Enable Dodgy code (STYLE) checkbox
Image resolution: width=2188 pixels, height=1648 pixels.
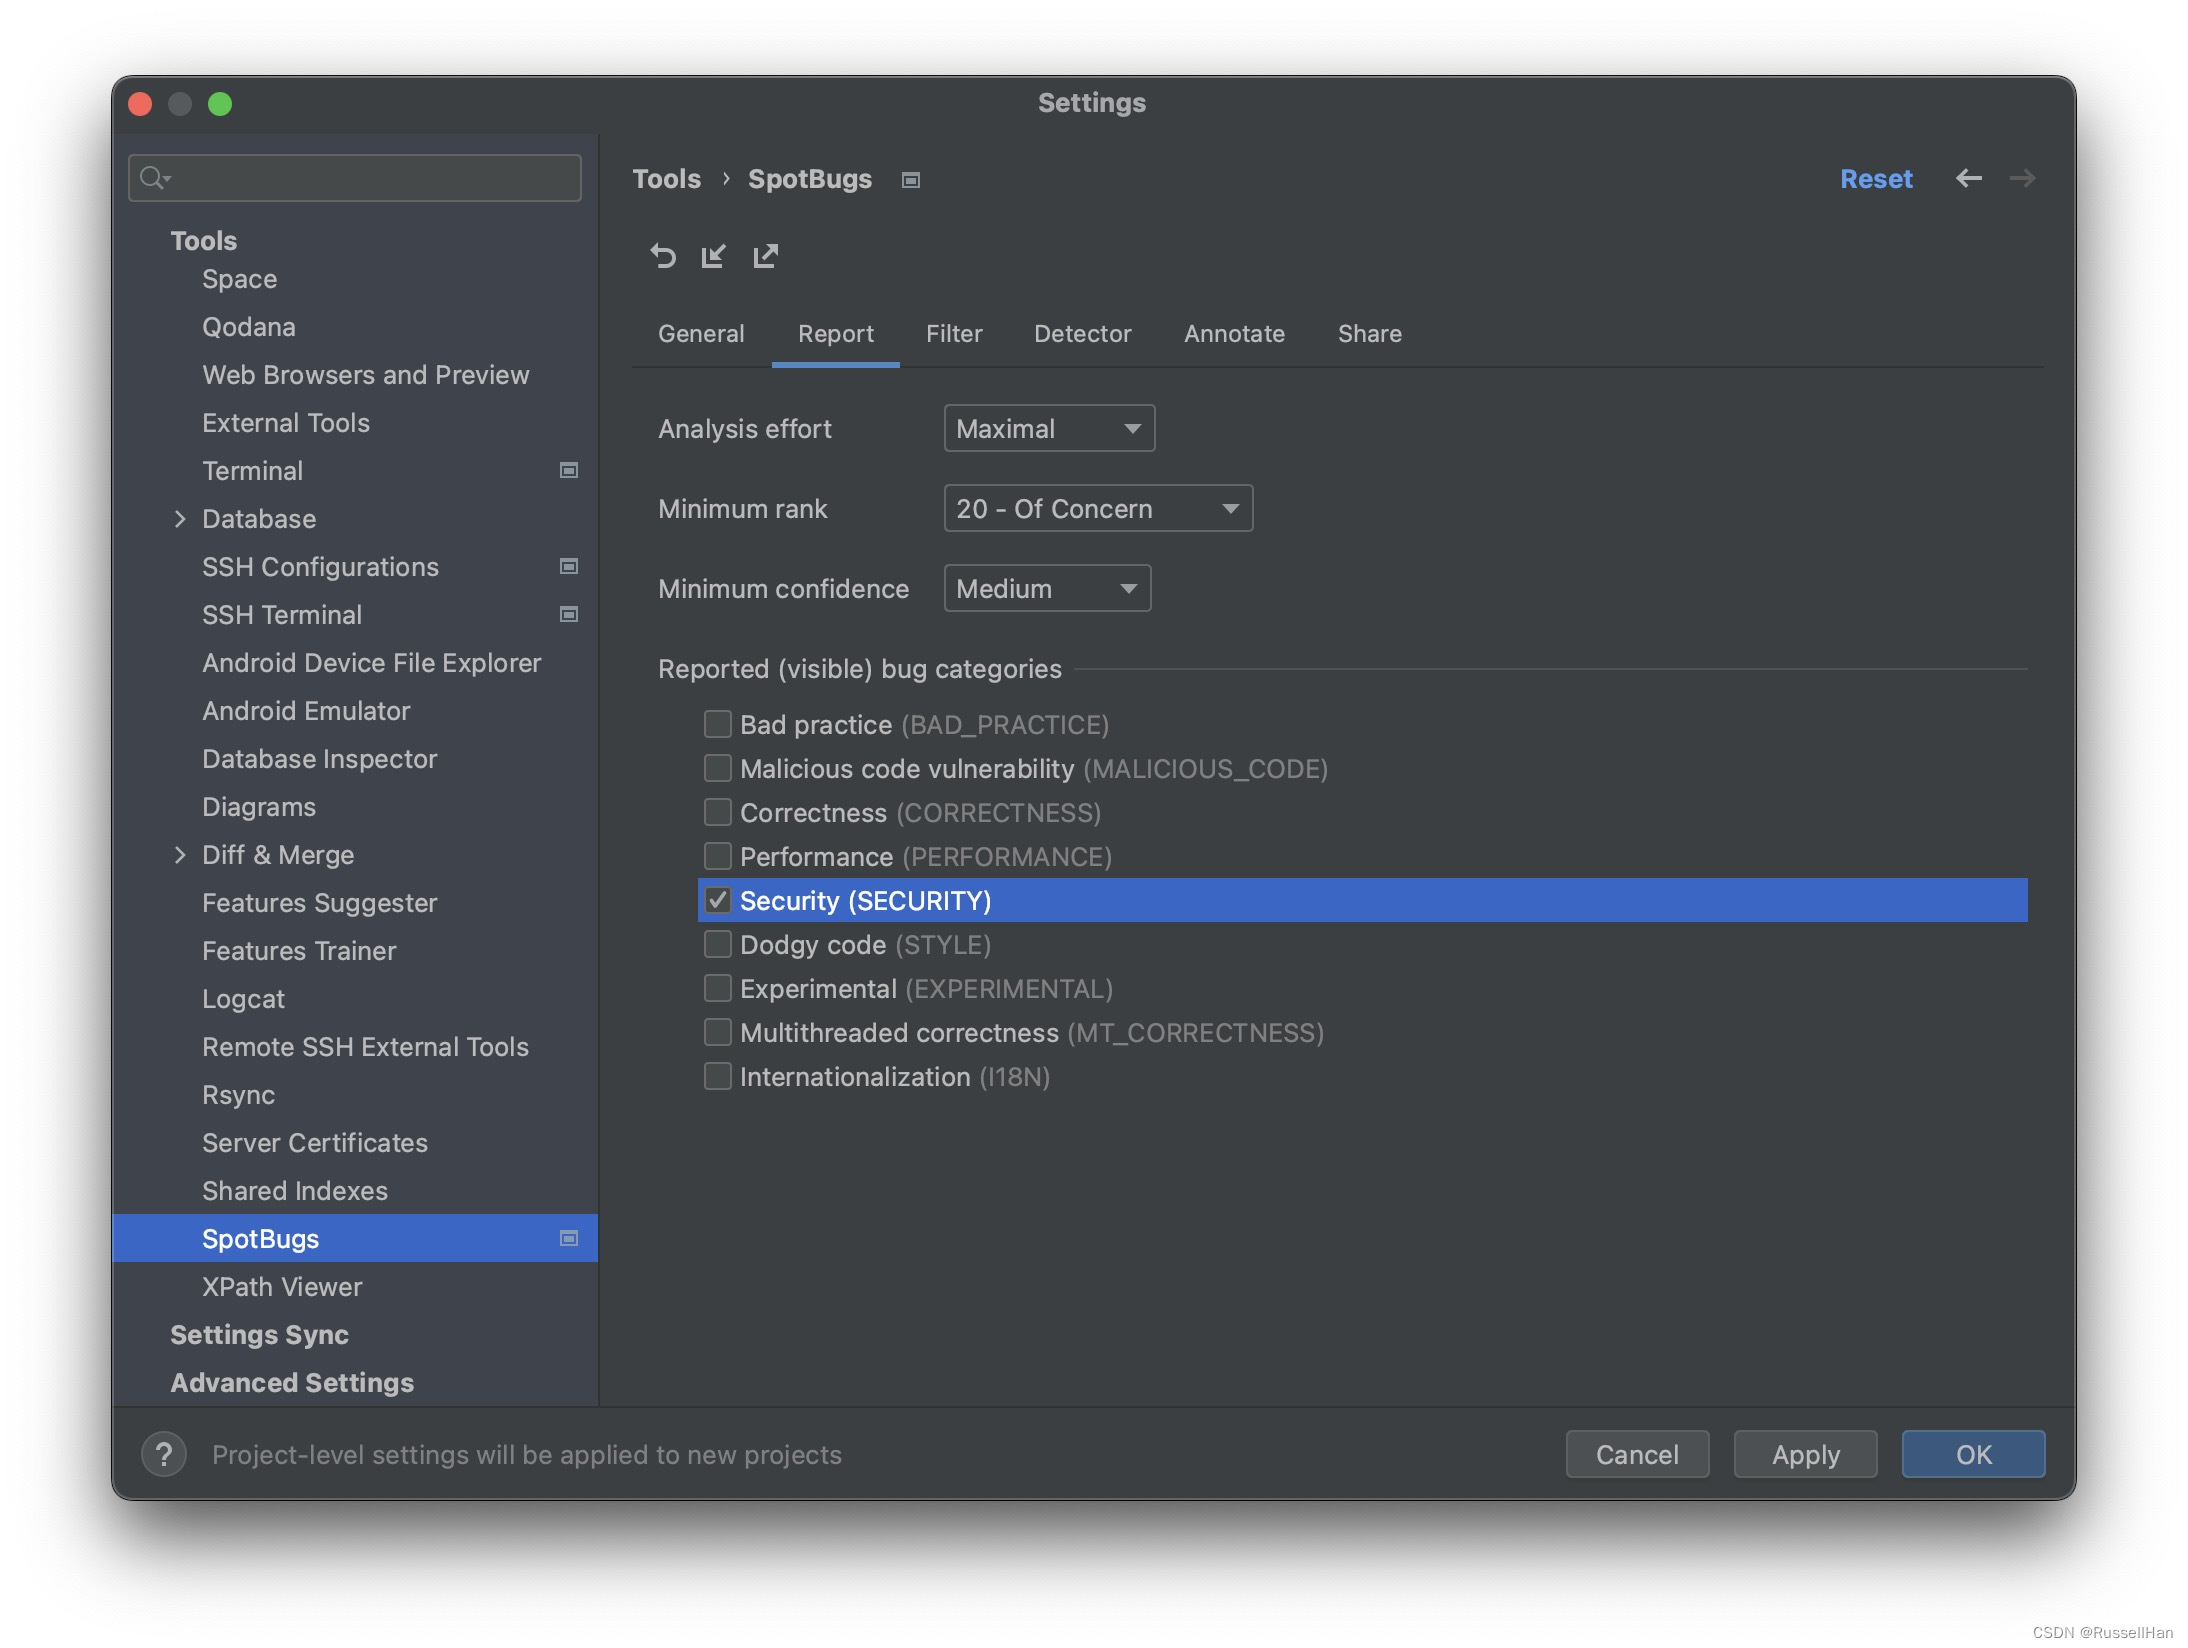tap(717, 943)
